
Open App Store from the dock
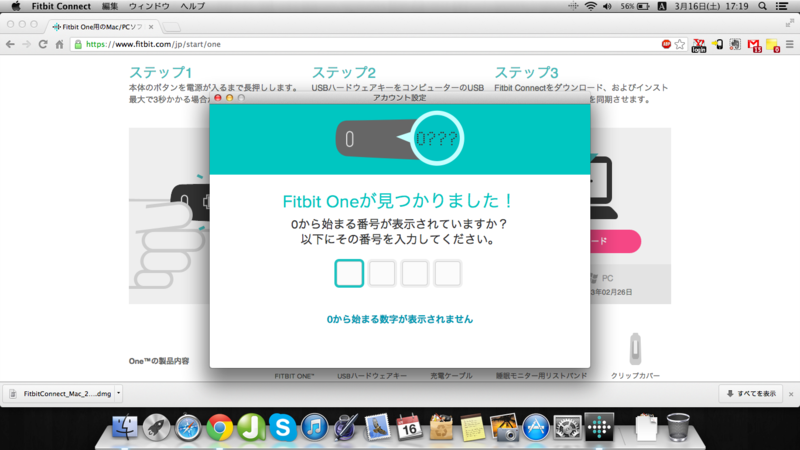click(536, 427)
